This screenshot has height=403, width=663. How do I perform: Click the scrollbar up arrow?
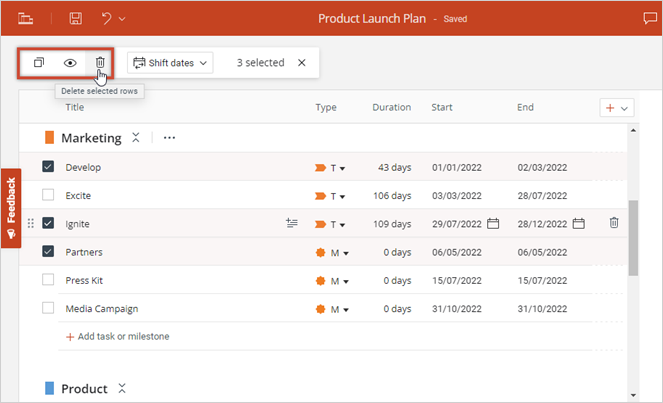(633, 130)
